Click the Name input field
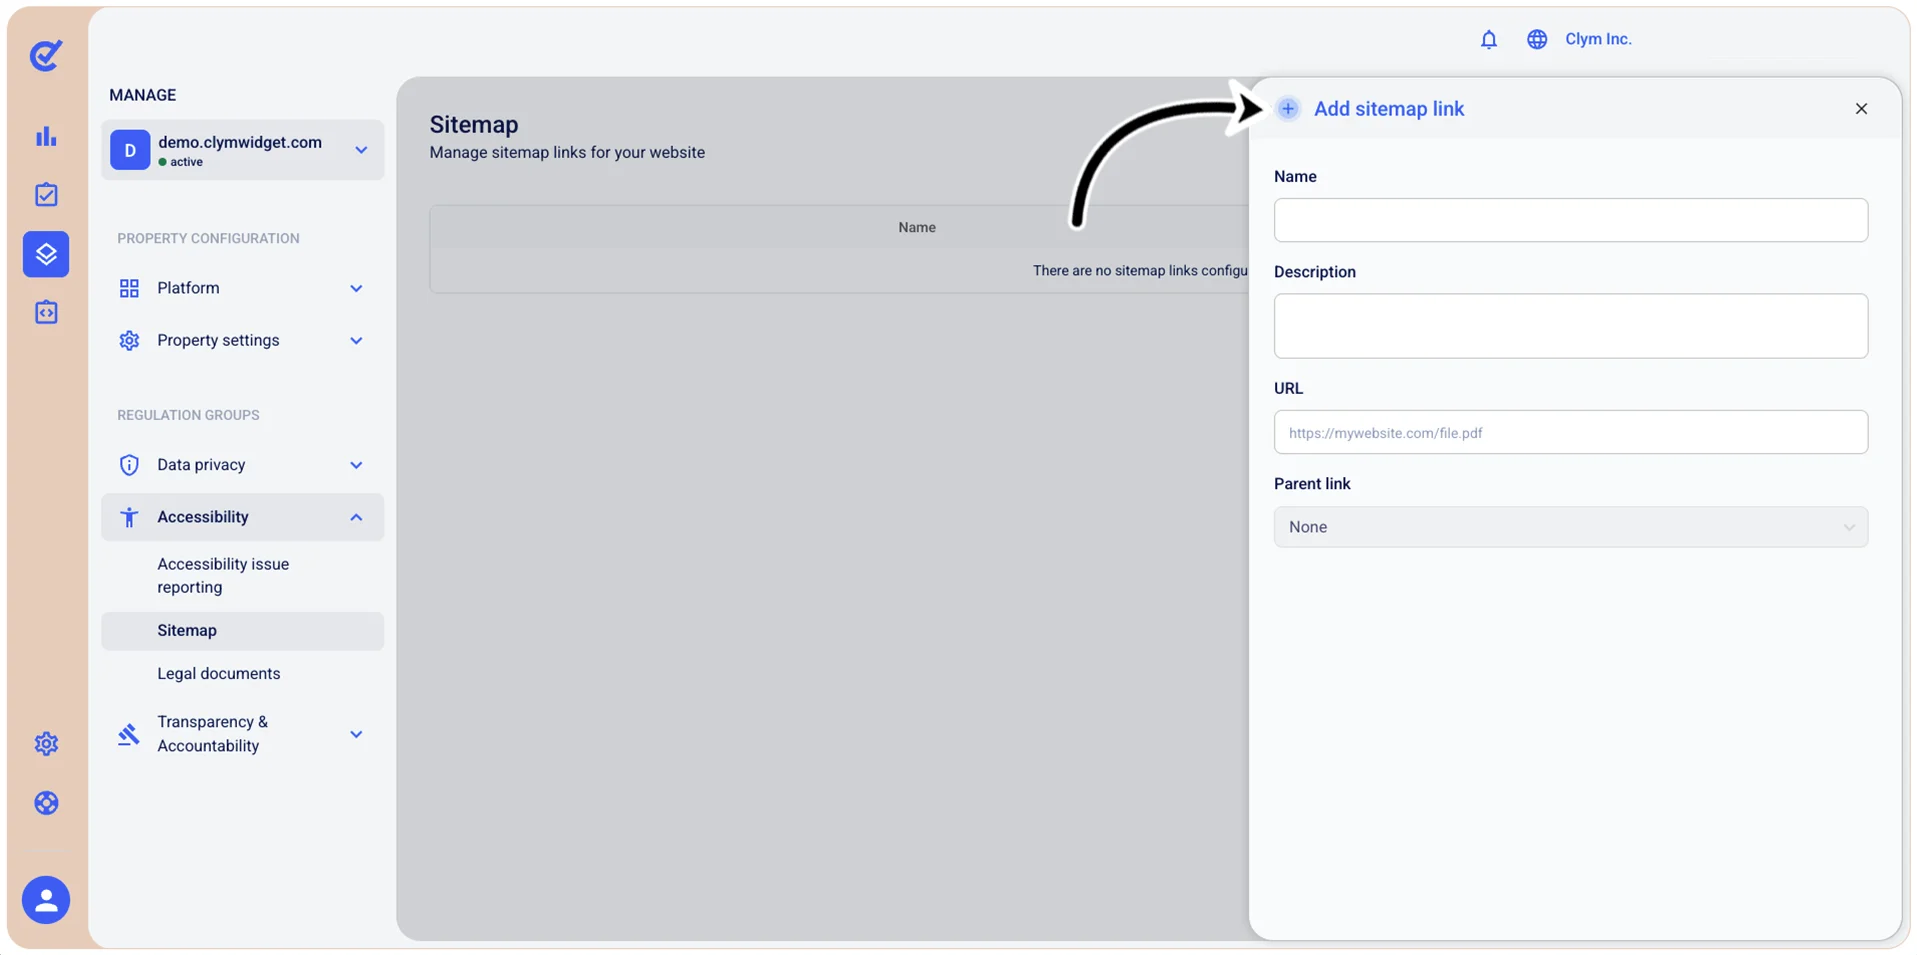 point(1570,220)
